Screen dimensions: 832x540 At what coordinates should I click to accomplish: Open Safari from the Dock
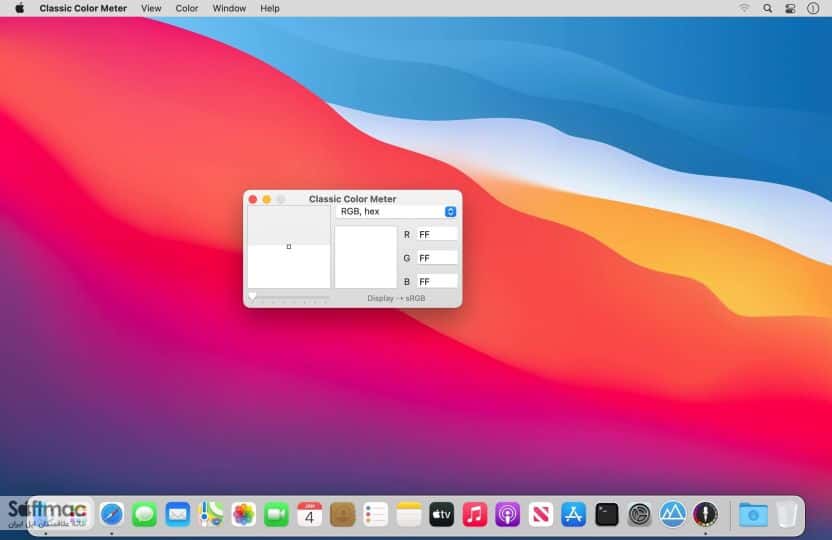111,514
